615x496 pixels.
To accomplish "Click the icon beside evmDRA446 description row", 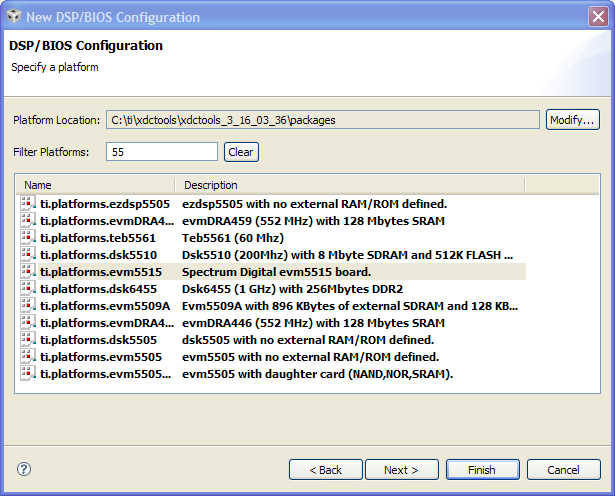I will click(x=28, y=322).
